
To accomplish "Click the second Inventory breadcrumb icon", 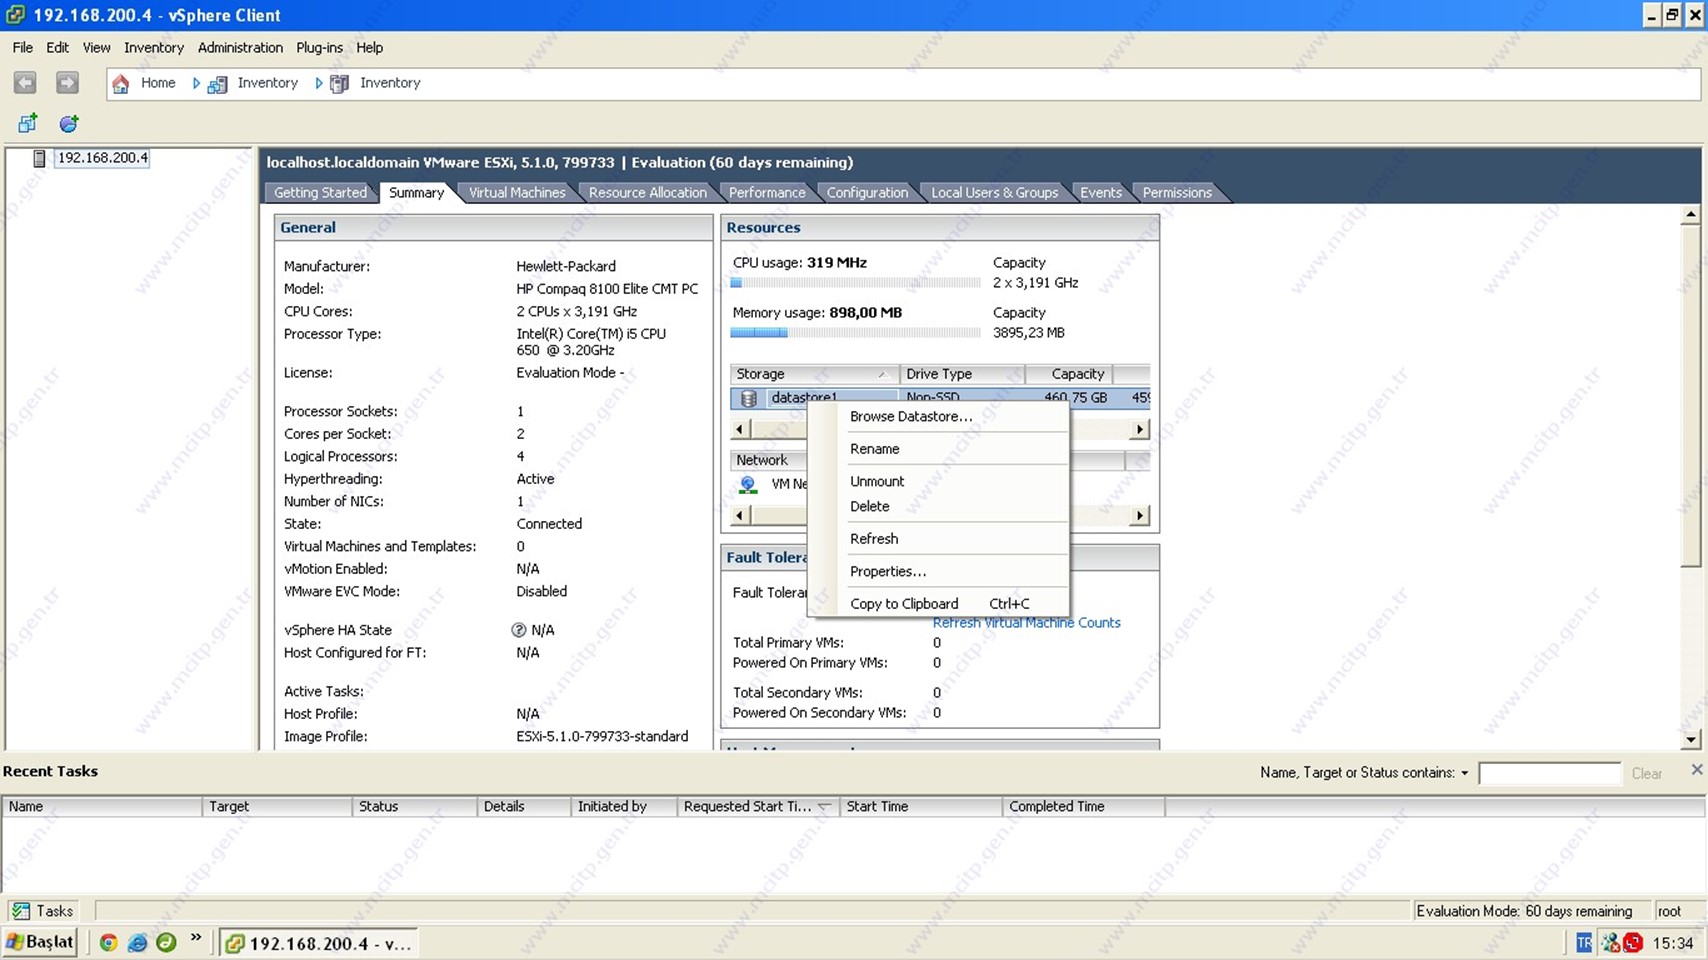I will point(340,84).
